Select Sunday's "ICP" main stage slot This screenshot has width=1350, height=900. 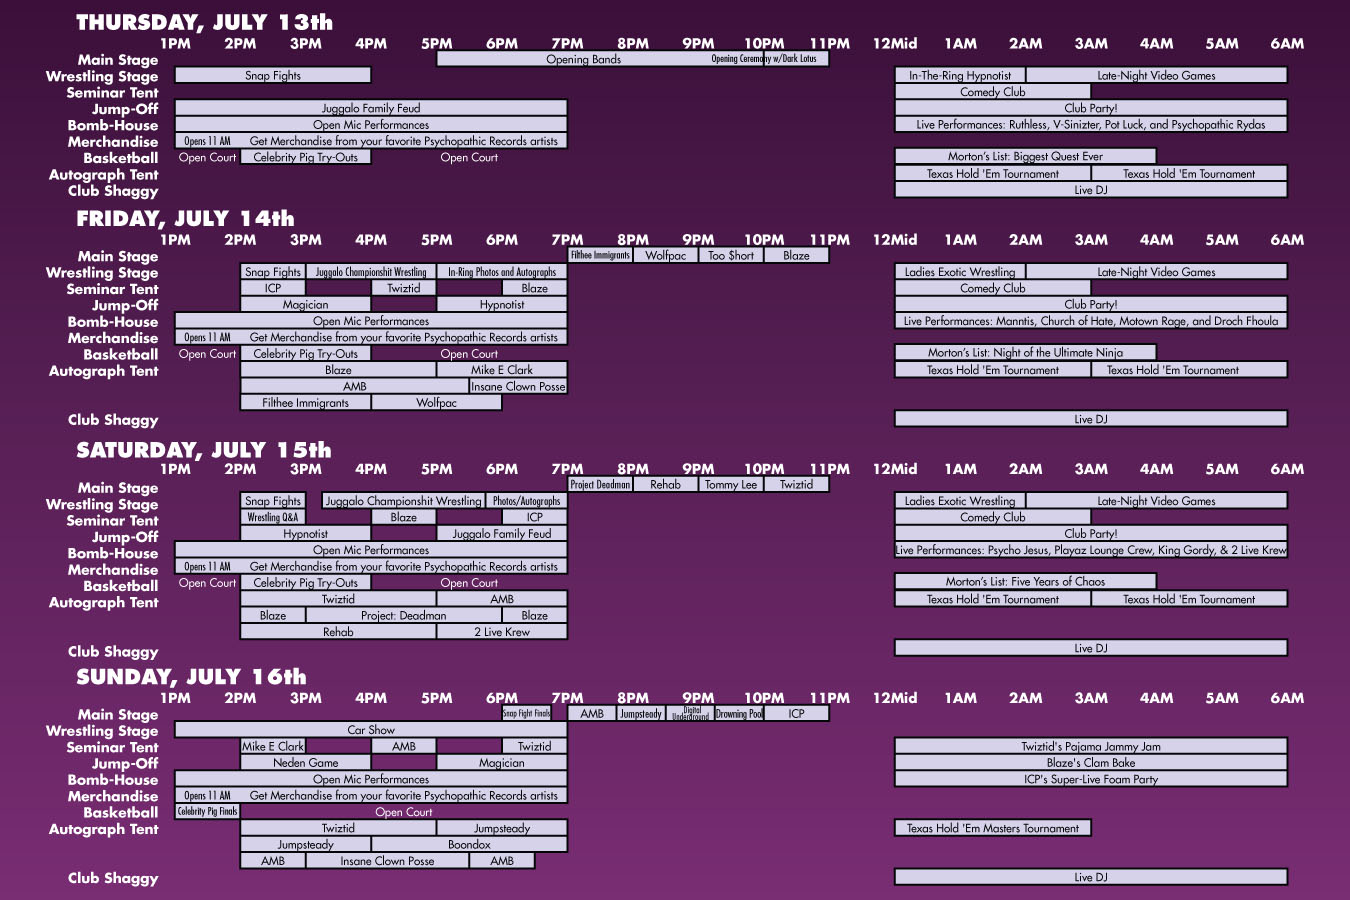click(796, 713)
